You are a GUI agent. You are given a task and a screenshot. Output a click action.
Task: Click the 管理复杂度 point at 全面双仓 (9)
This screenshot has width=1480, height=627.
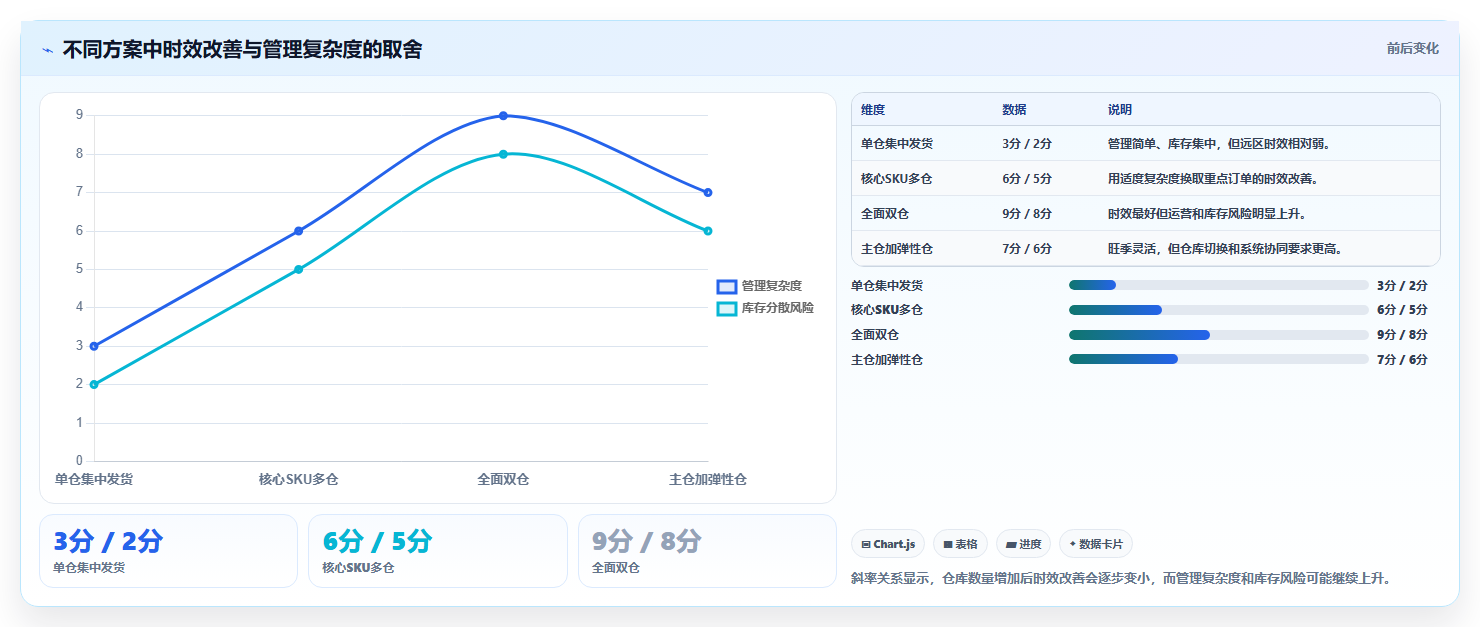click(503, 116)
